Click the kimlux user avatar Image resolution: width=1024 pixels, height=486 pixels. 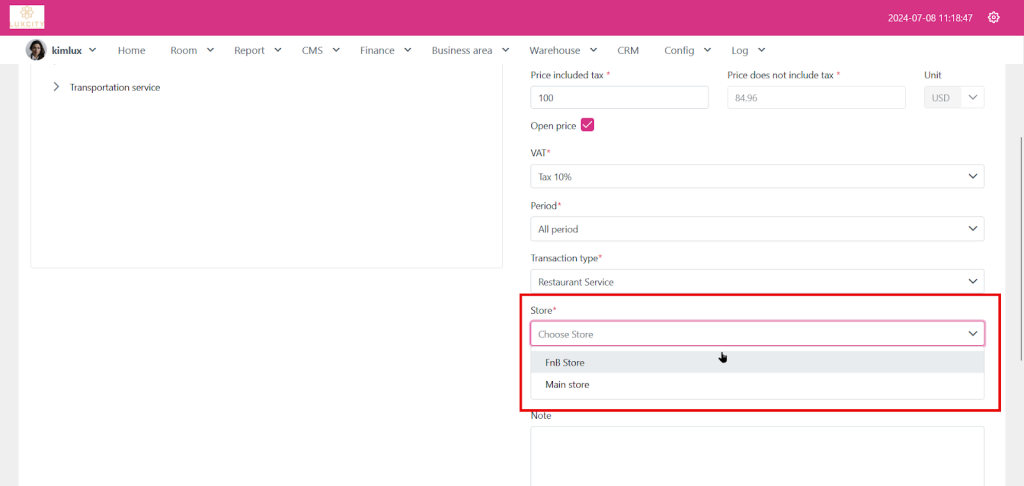tap(36, 50)
